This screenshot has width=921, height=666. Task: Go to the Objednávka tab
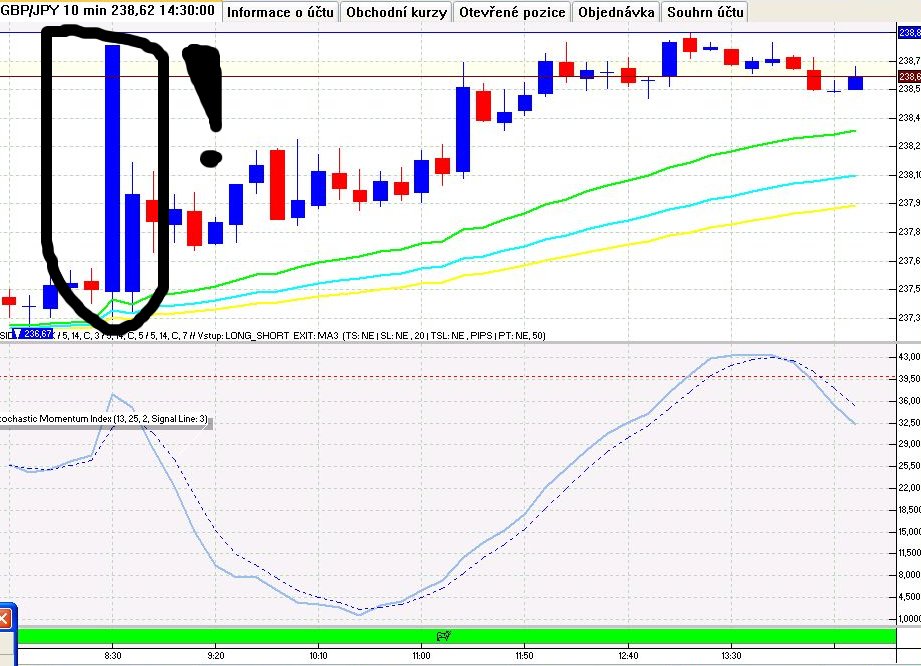click(616, 12)
